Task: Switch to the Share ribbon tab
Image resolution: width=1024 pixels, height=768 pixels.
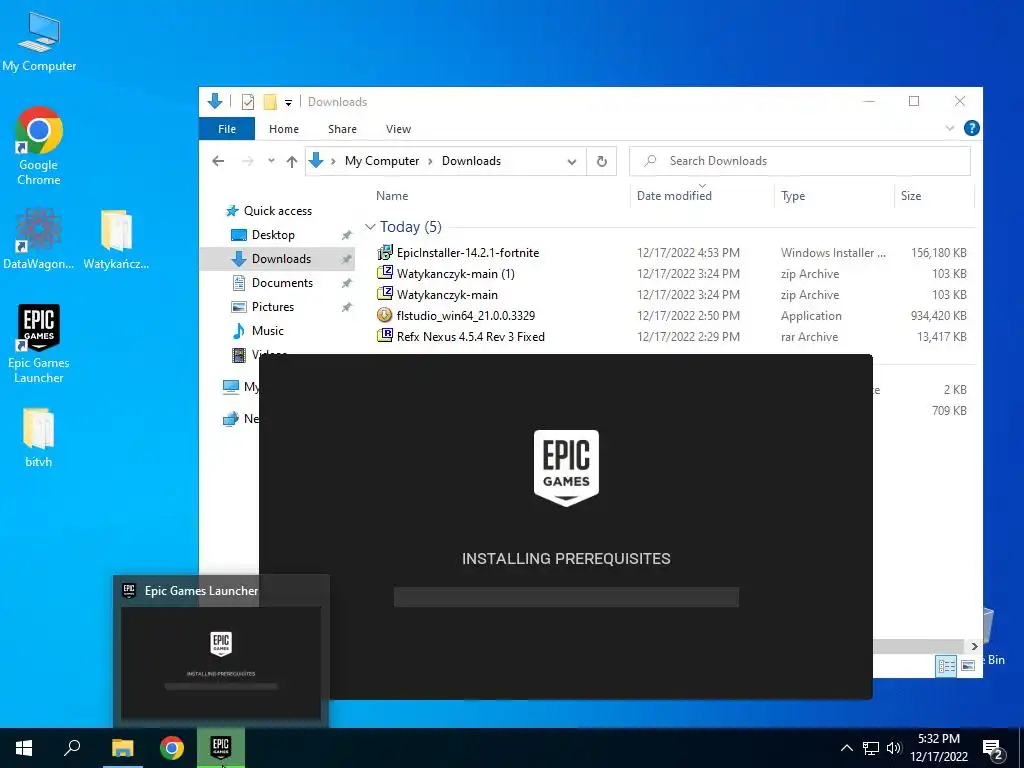Action: pyautogui.click(x=342, y=129)
